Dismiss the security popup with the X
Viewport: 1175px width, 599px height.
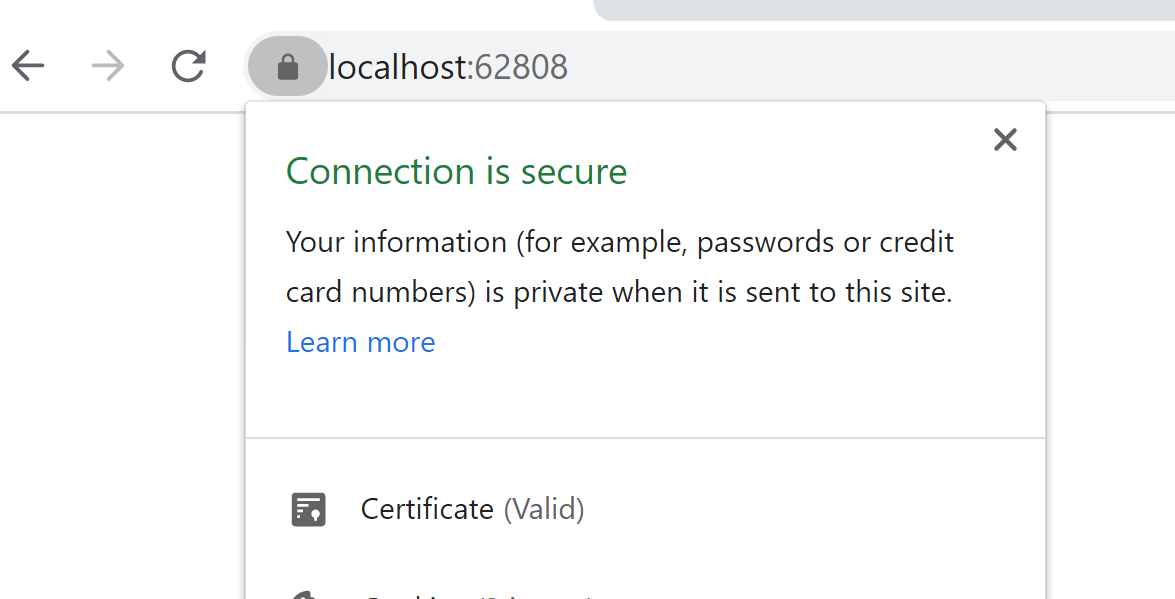[1005, 140]
